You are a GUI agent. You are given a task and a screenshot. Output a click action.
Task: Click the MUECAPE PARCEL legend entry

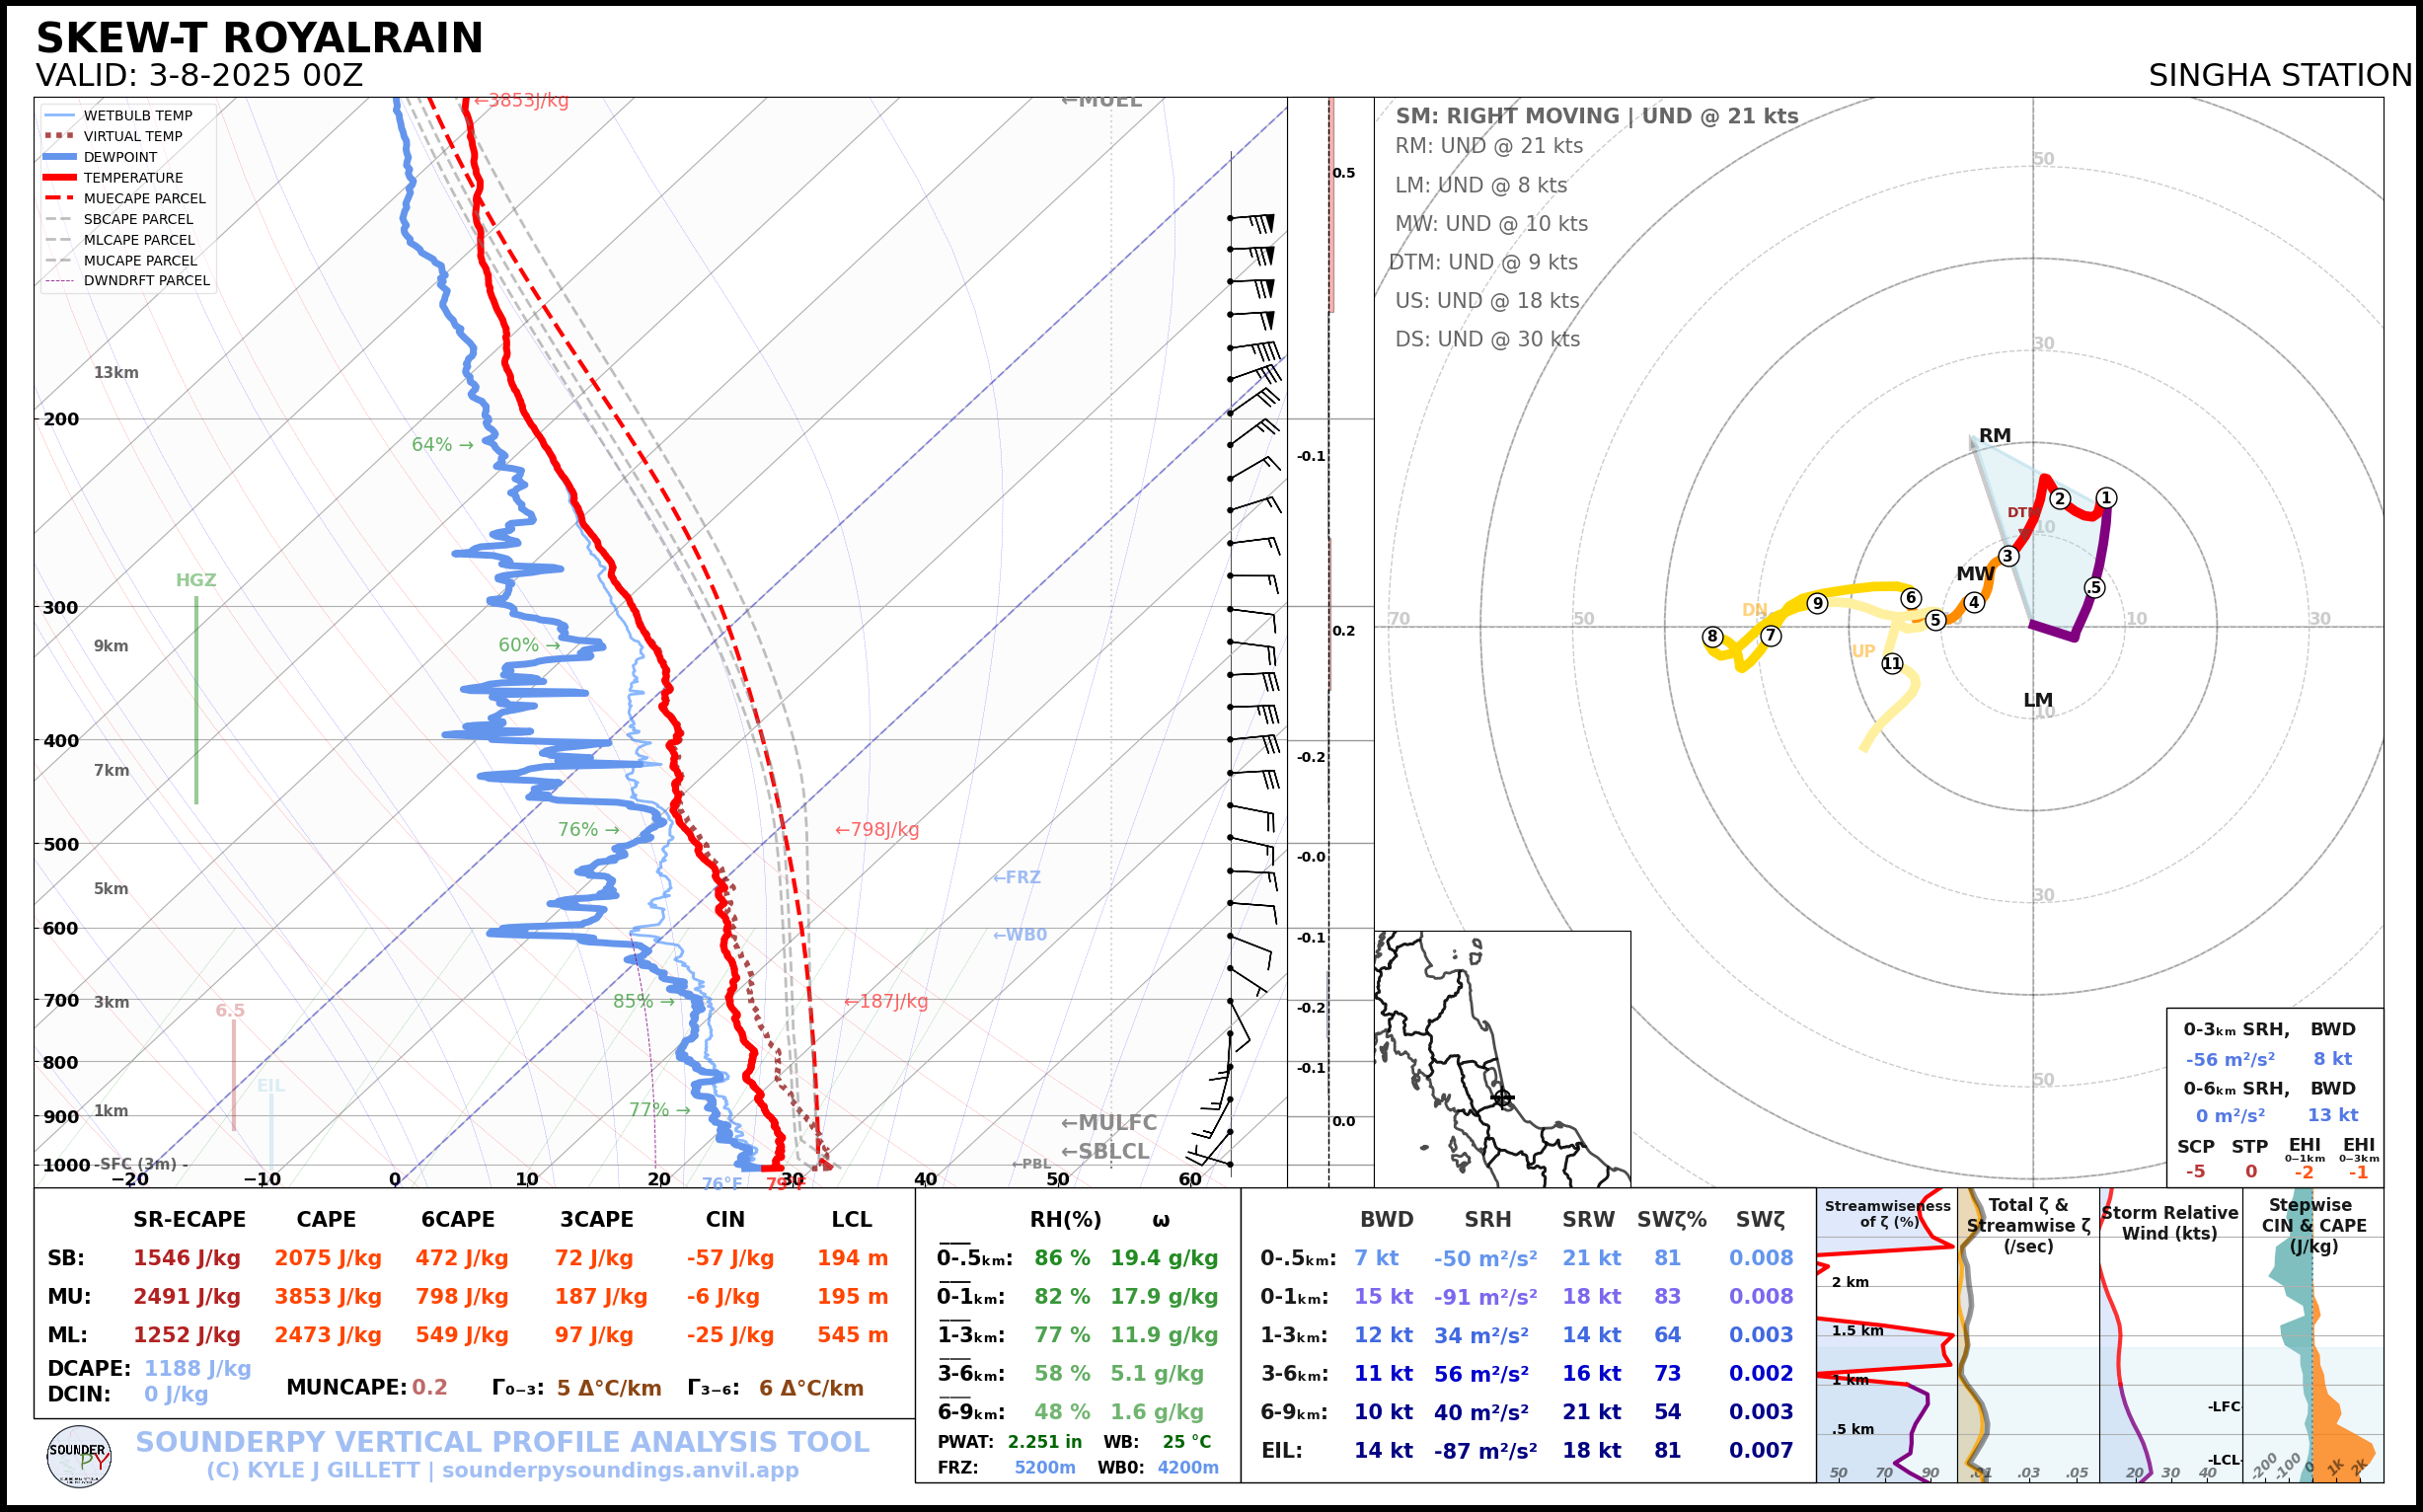point(144,199)
